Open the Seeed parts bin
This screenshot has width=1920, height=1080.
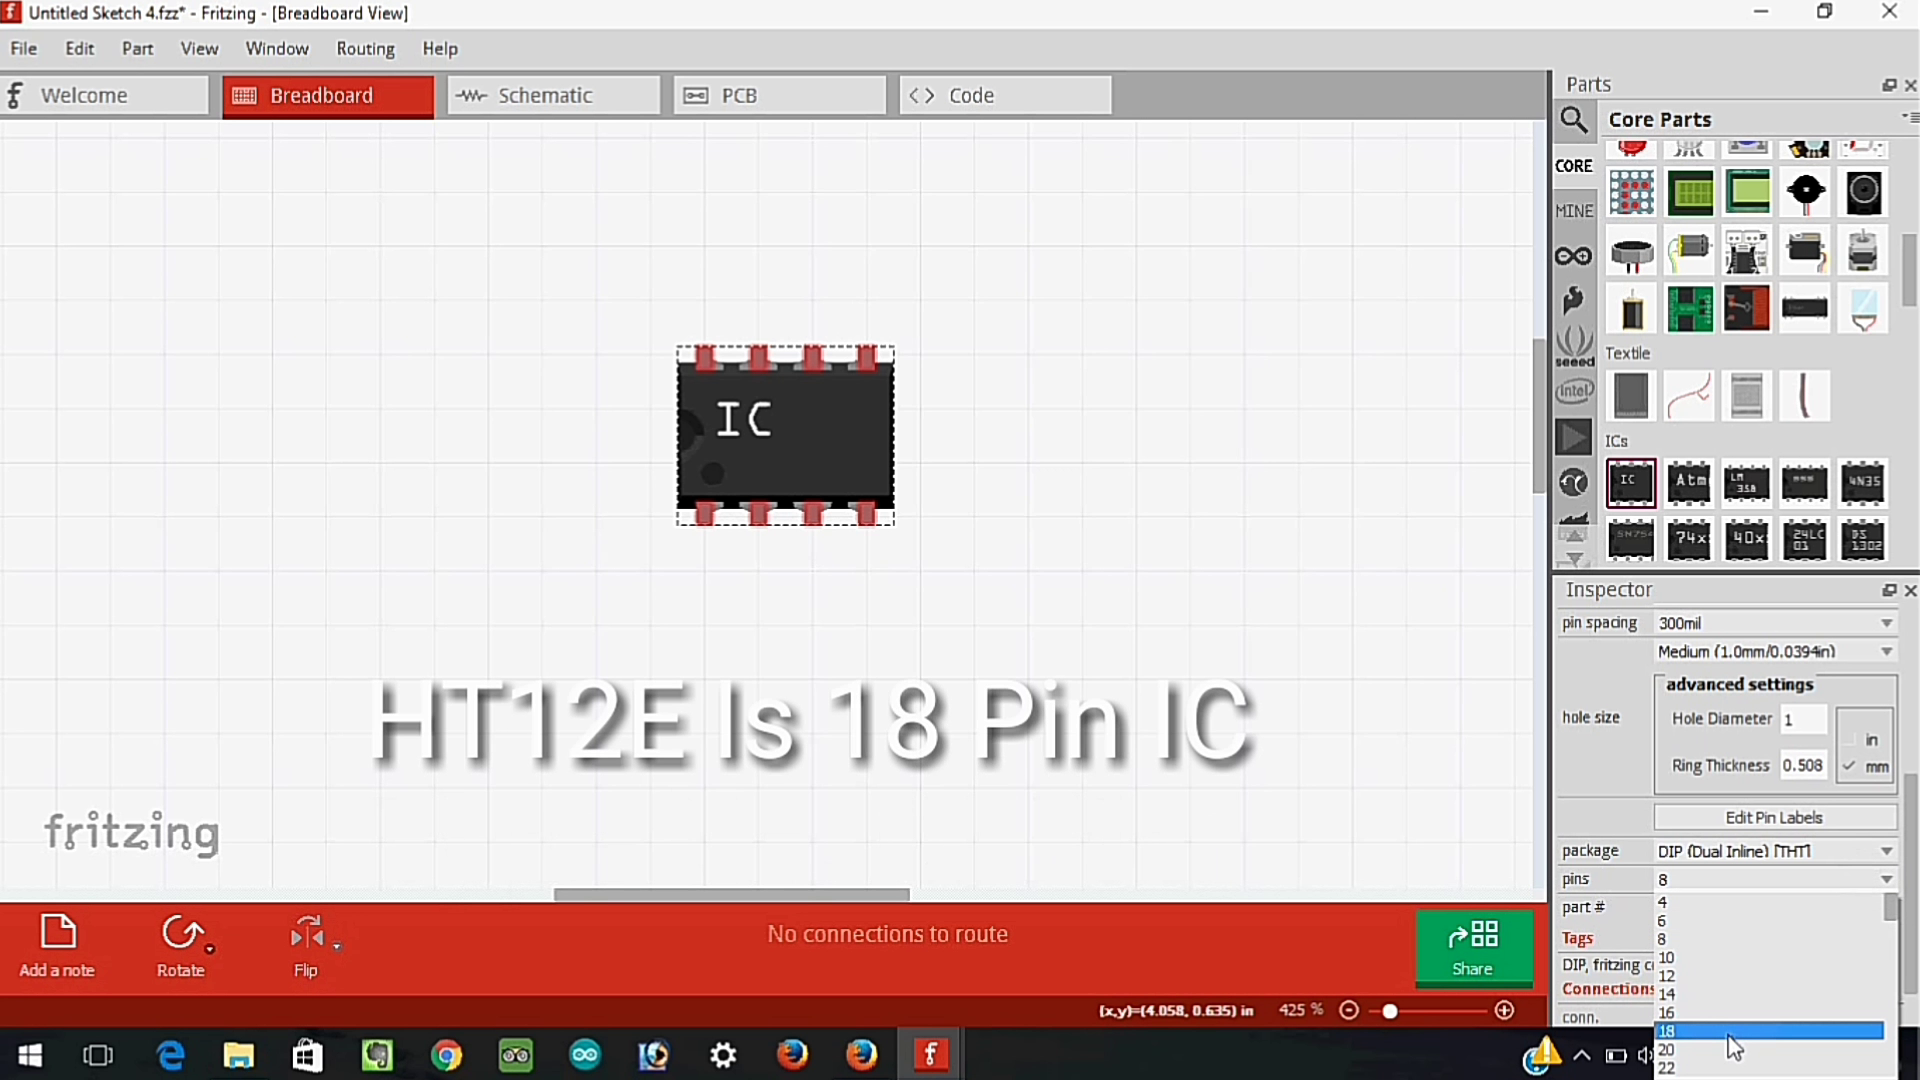[1574, 345]
